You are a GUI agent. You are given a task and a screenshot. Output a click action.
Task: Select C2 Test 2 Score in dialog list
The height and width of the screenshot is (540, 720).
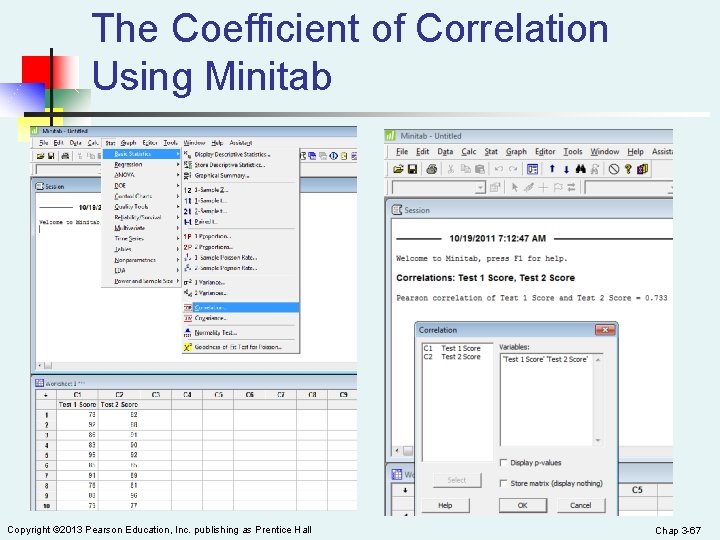click(x=452, y=357)
